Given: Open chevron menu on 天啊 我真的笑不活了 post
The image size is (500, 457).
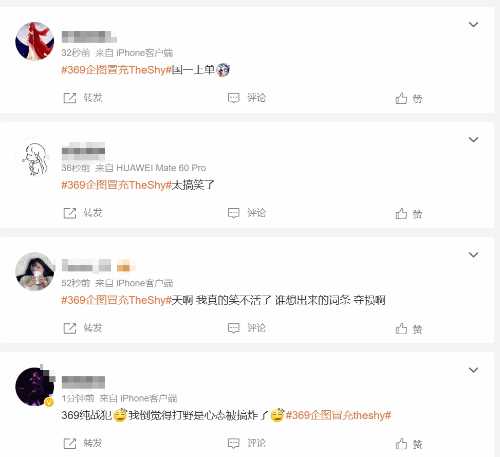Looking at the screenshot, I should point(473,255).
